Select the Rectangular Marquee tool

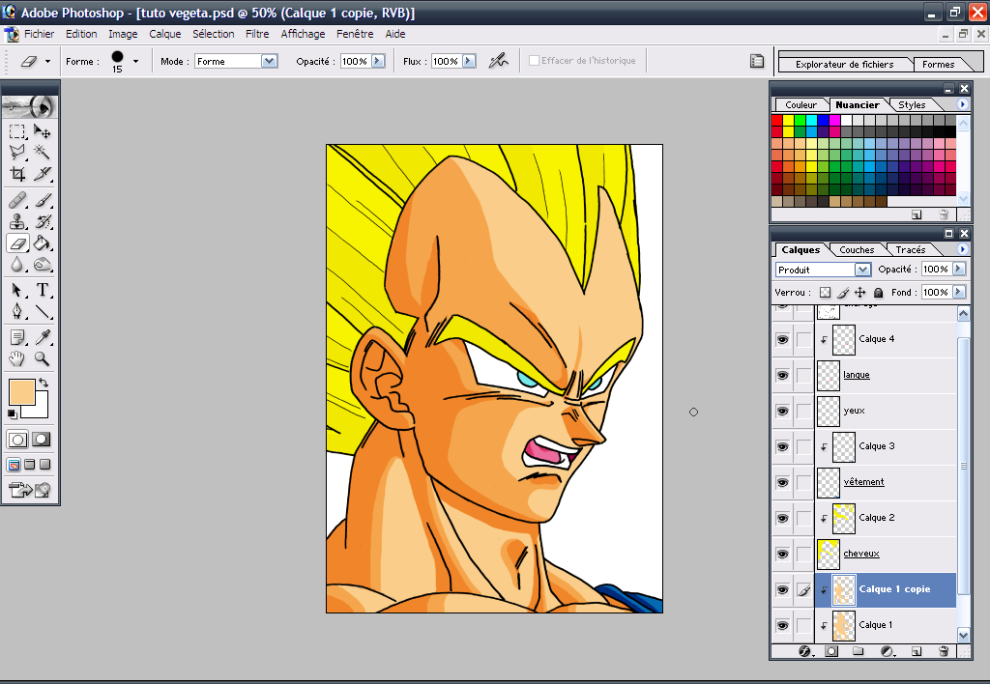point(17,131)
